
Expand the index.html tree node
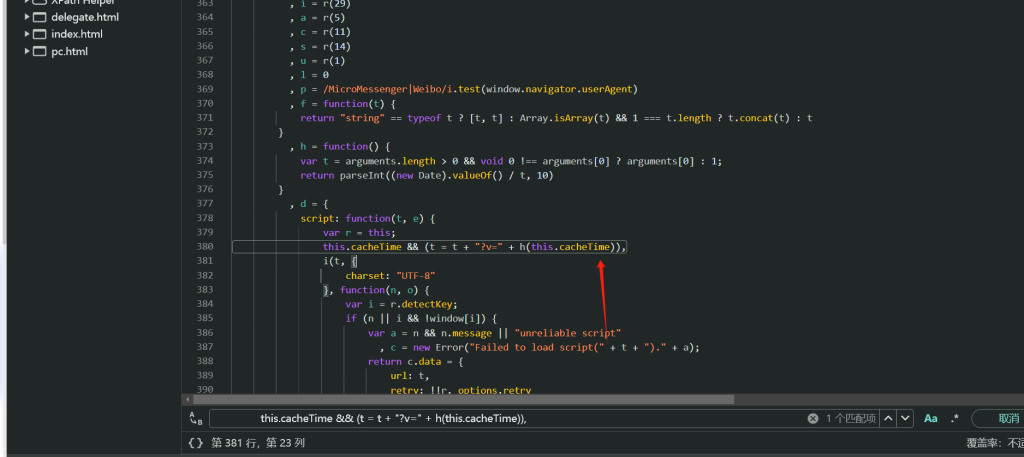[26, 34]
